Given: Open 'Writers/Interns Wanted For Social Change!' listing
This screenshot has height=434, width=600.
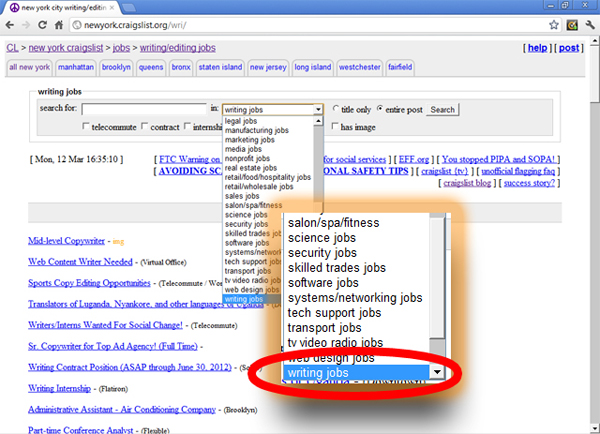Looking at the screenshot, I should [x=105, y=325].
